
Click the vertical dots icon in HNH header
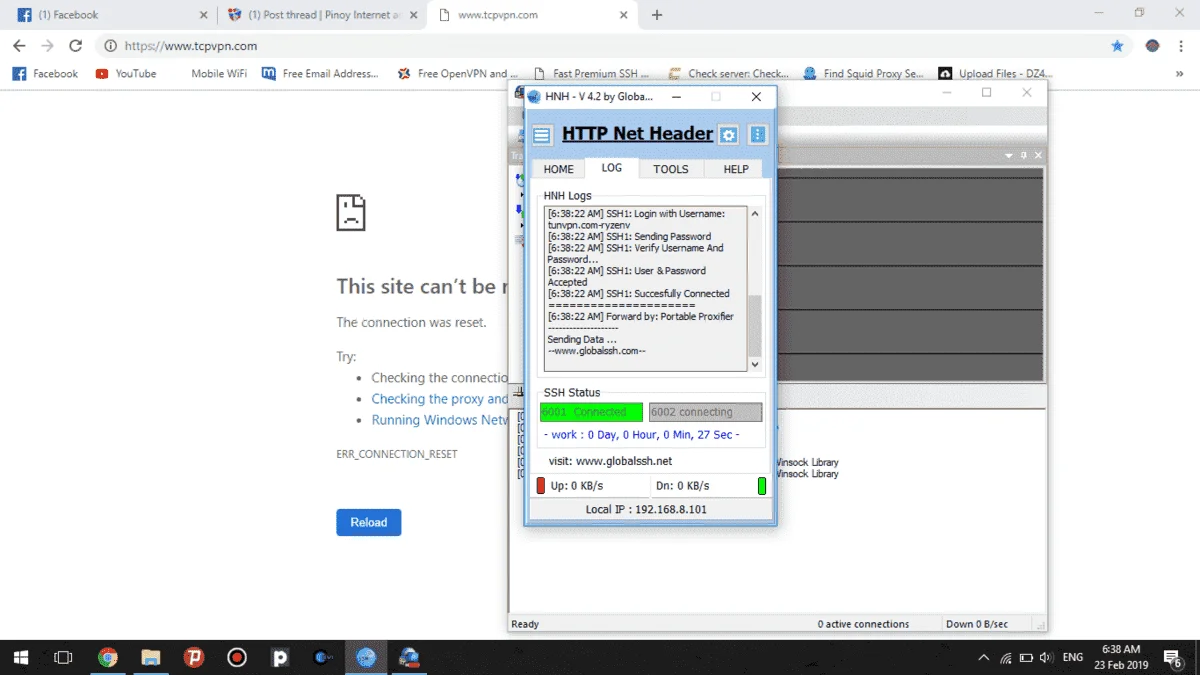(x=757, y=135)
